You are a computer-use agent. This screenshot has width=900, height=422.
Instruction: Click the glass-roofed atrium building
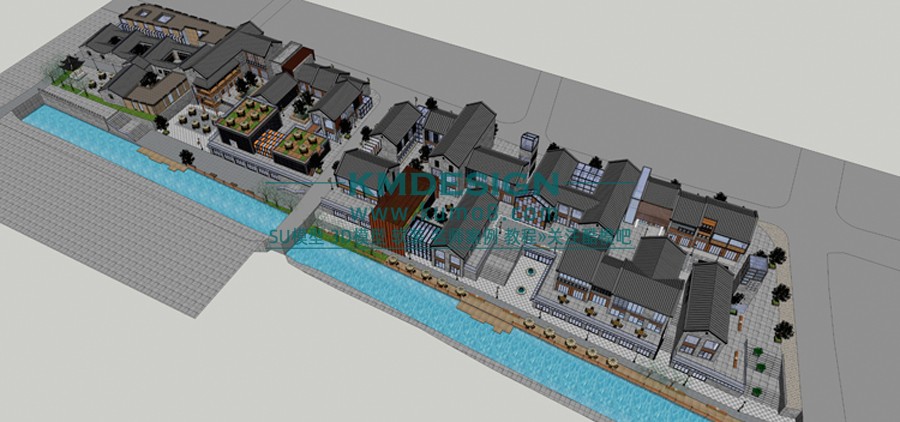click(588, 178)
